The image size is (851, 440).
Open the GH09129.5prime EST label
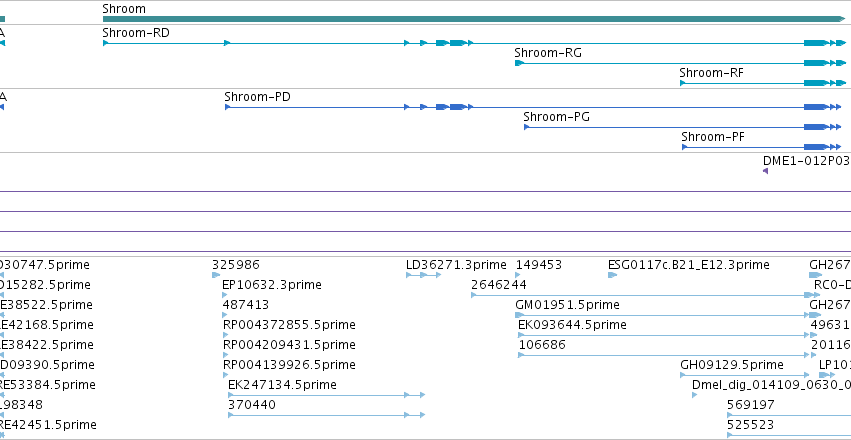732,365
